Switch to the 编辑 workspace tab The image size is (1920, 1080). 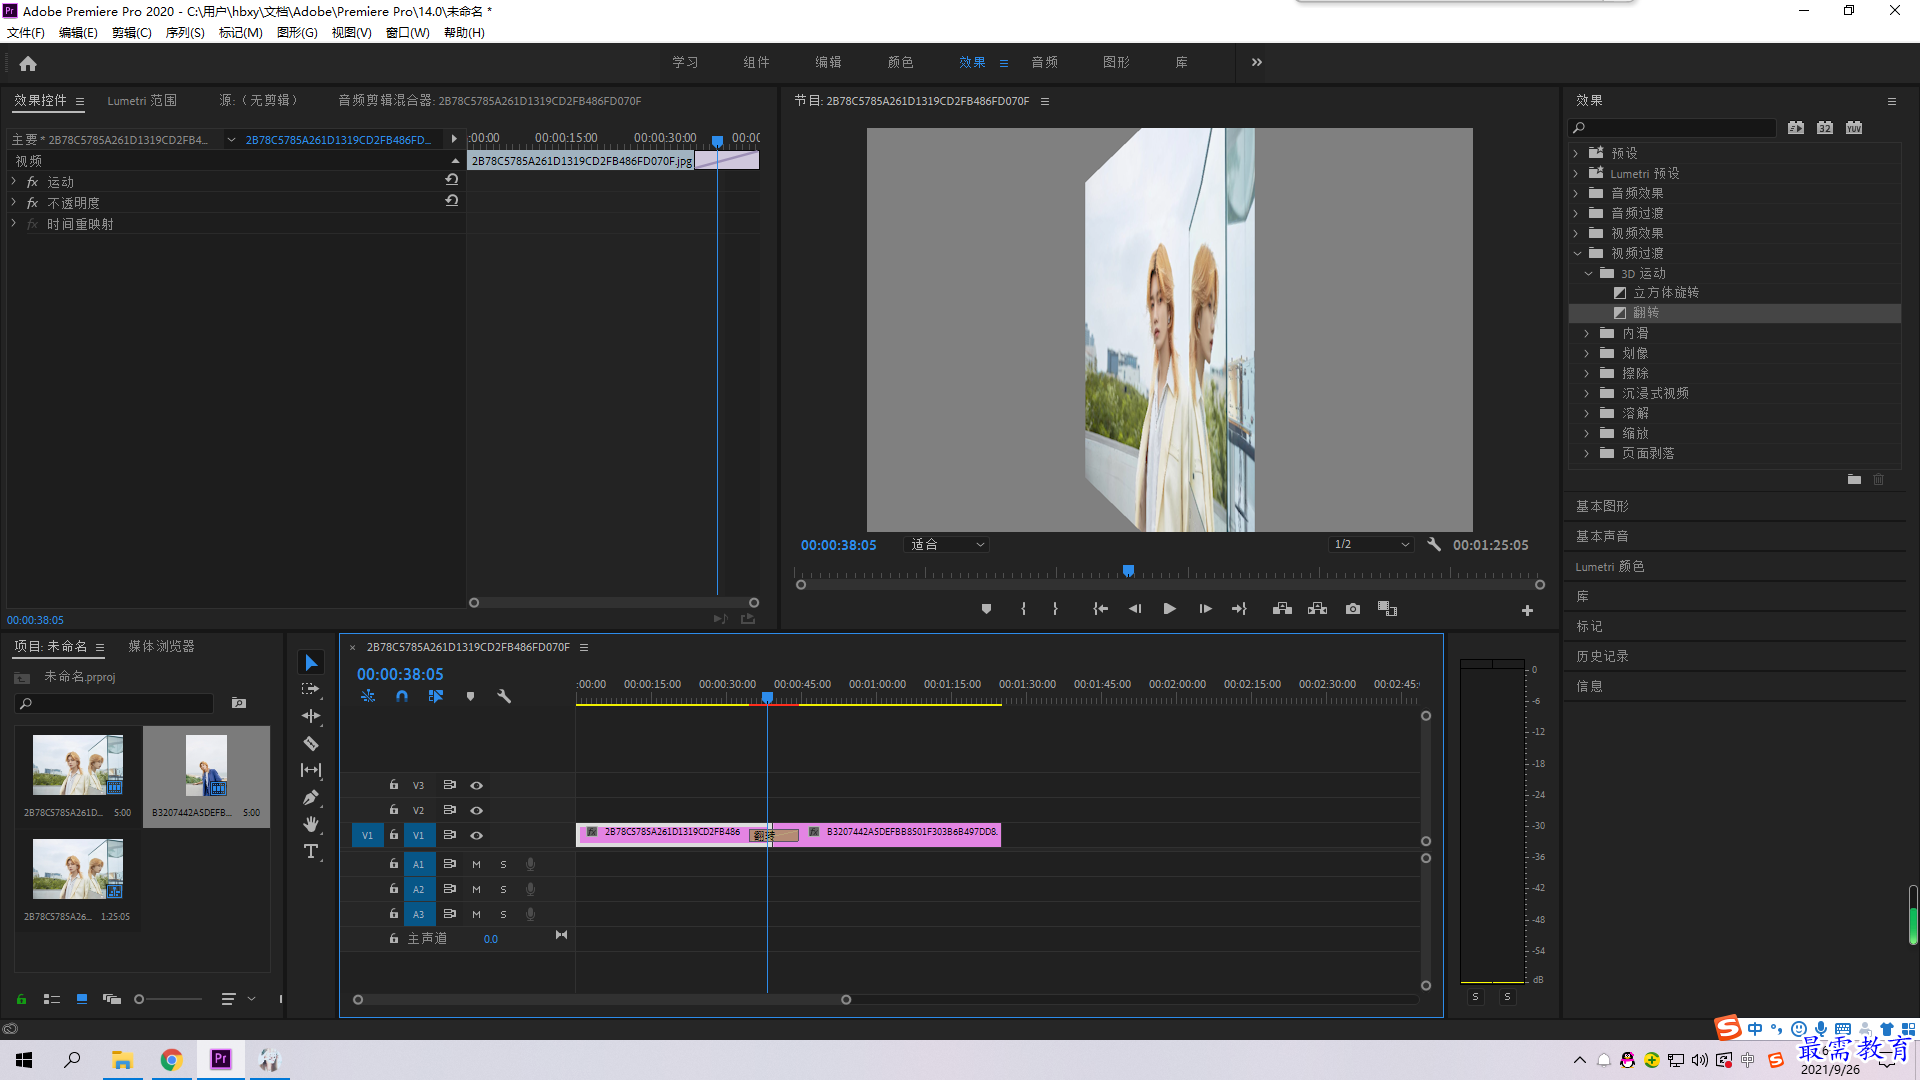[x=828, y=62]
